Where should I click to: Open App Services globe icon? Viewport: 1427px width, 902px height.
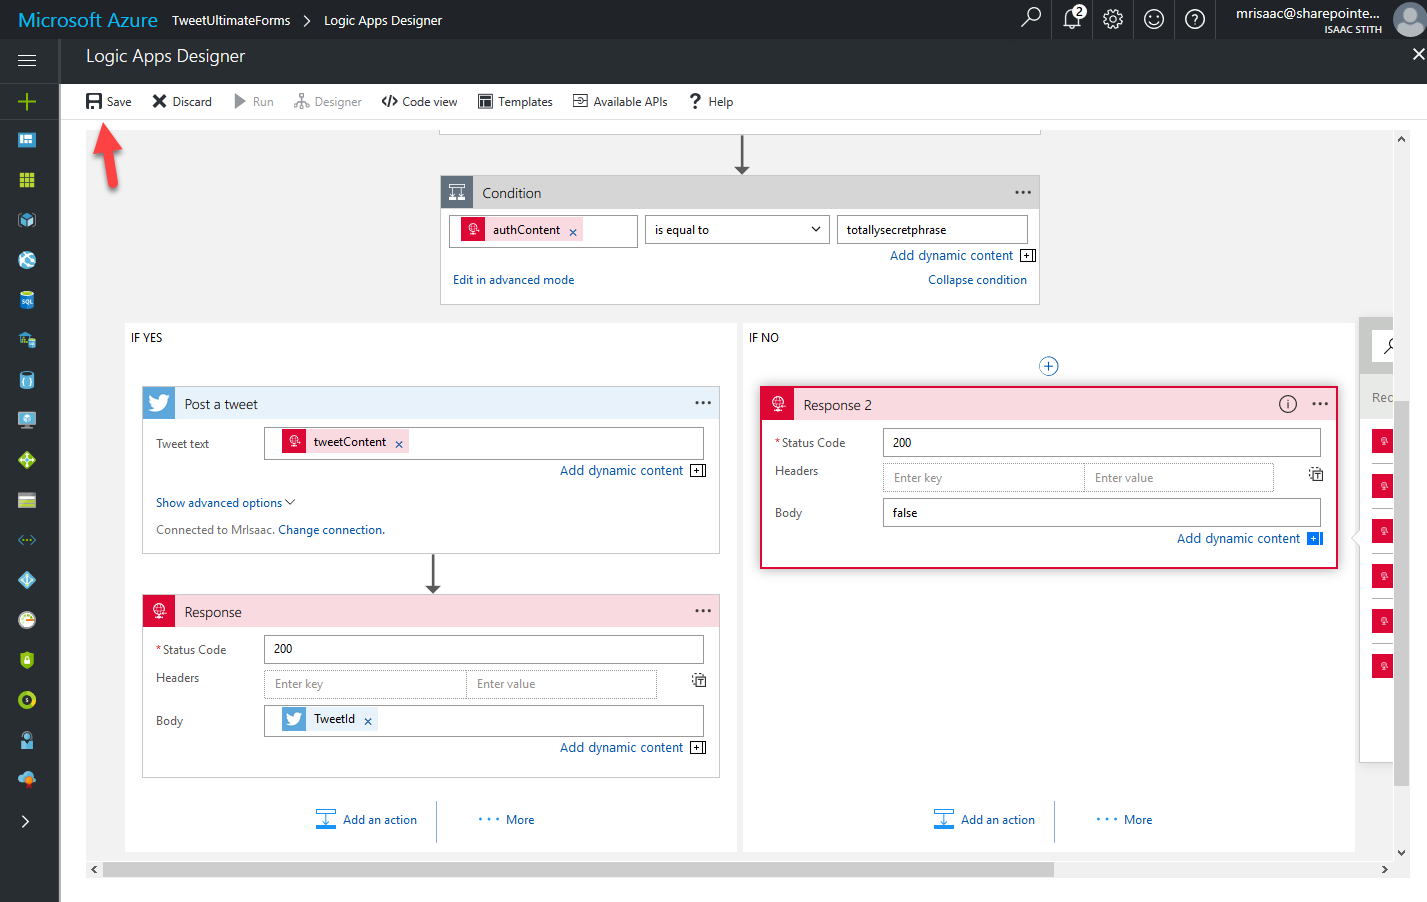[x=27, y=260]
